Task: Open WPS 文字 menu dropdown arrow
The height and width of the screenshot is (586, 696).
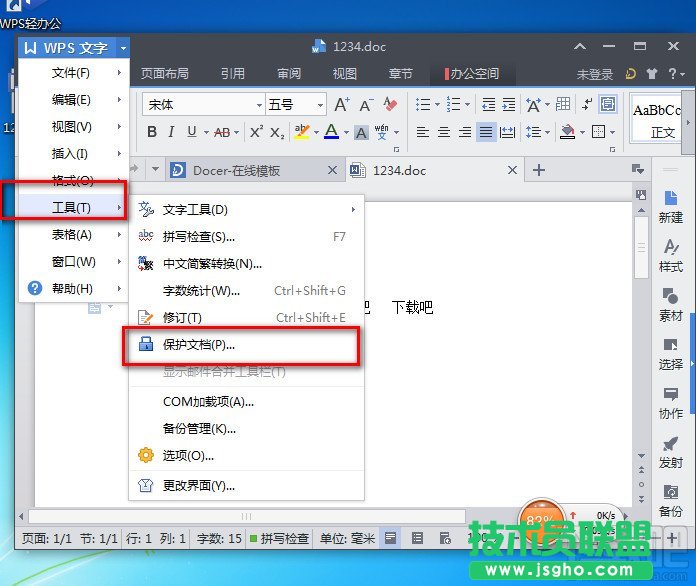Action: click(x=123, y=48)
